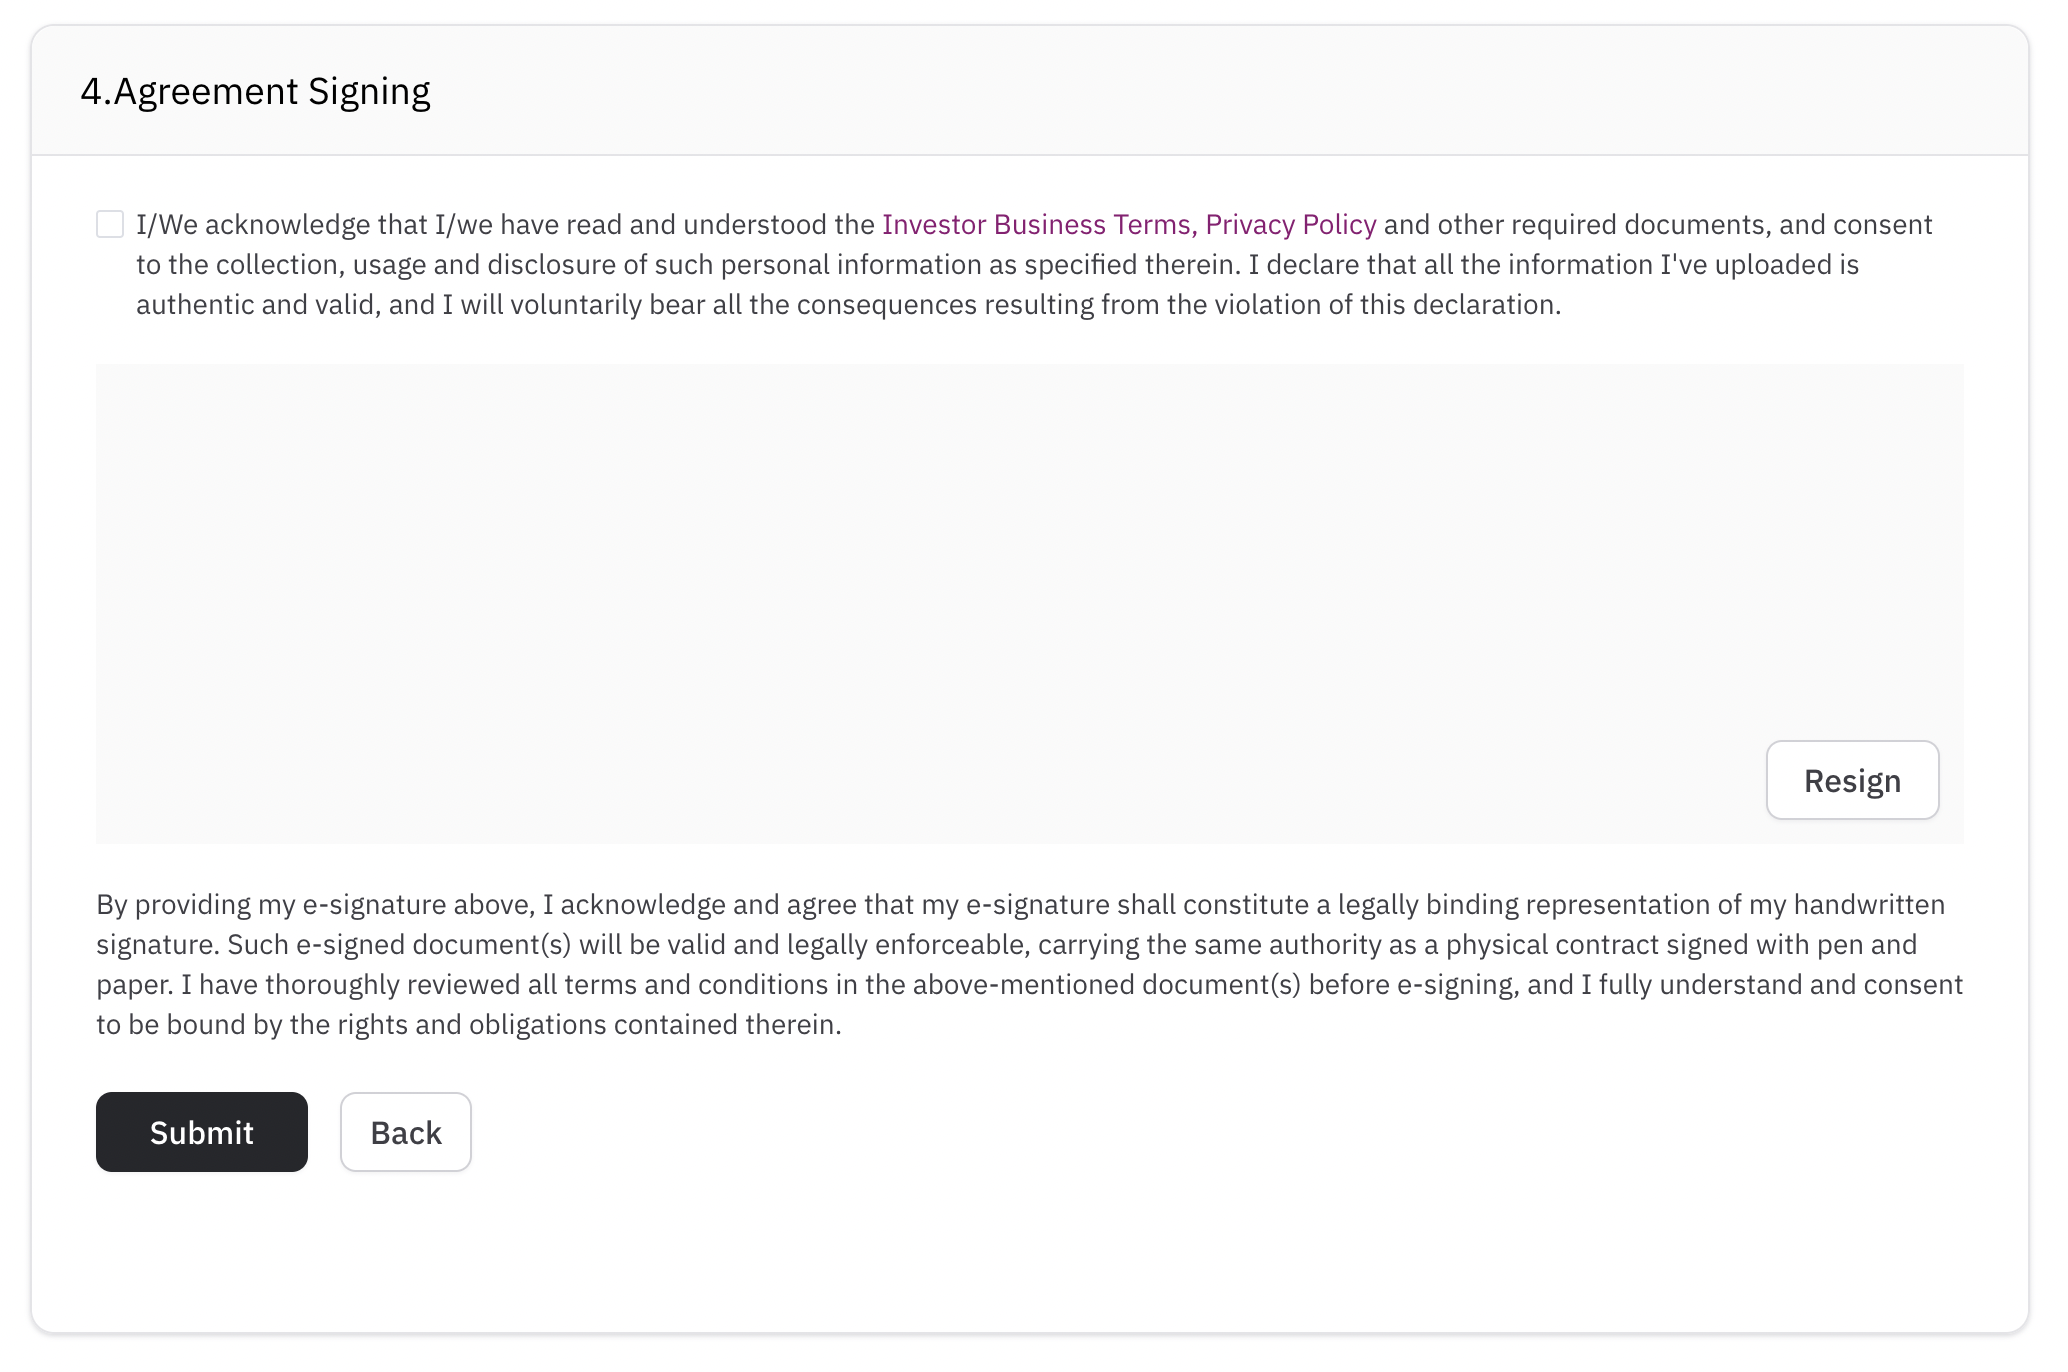Open the Investor Business Terms link

pos(1039,224)
